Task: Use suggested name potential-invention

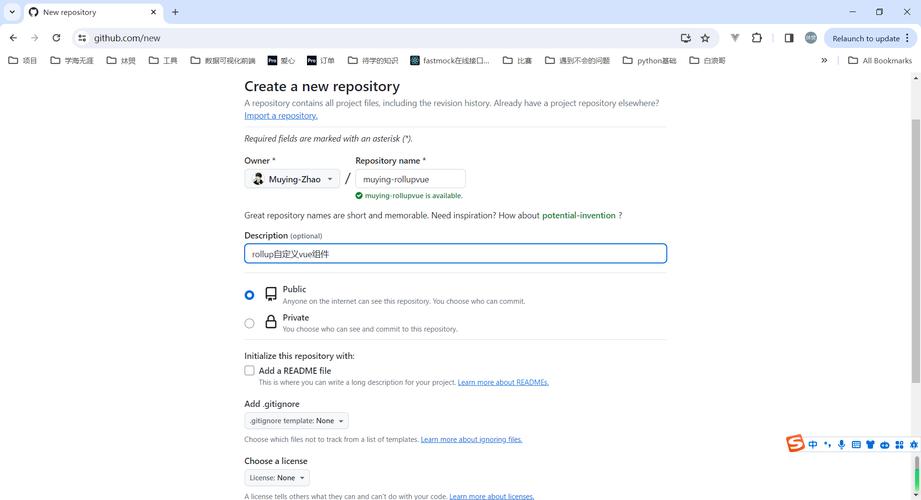Action: 579,216
